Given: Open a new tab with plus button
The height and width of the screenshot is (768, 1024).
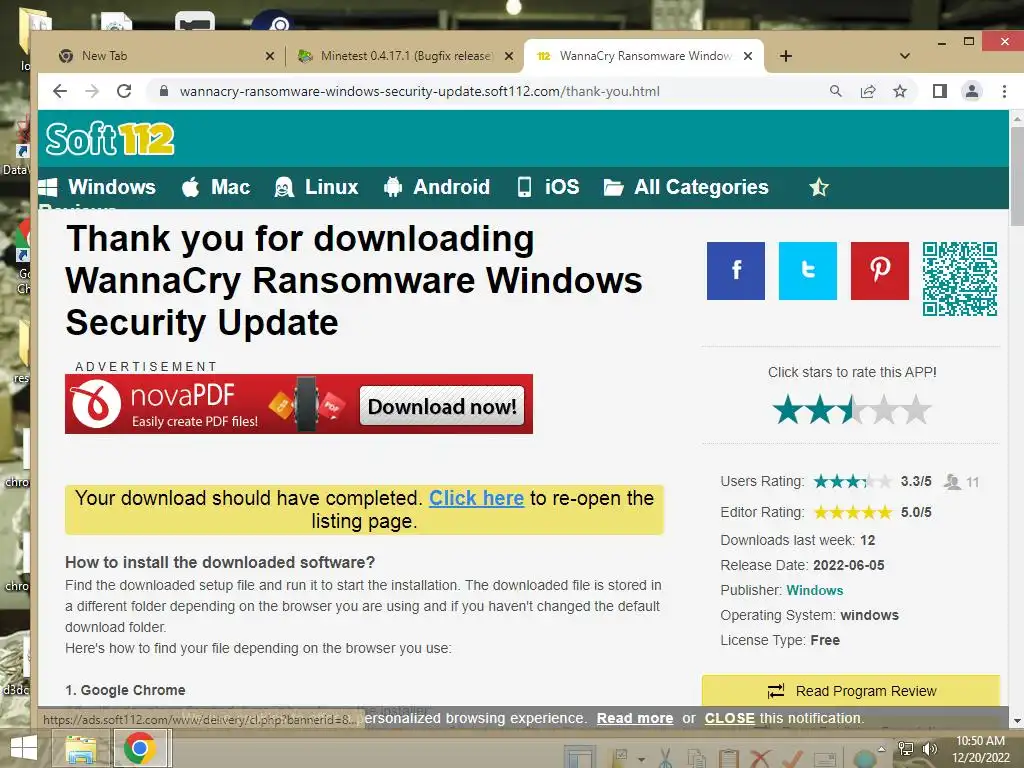Looking at the screenshot, I should [786, 56].
